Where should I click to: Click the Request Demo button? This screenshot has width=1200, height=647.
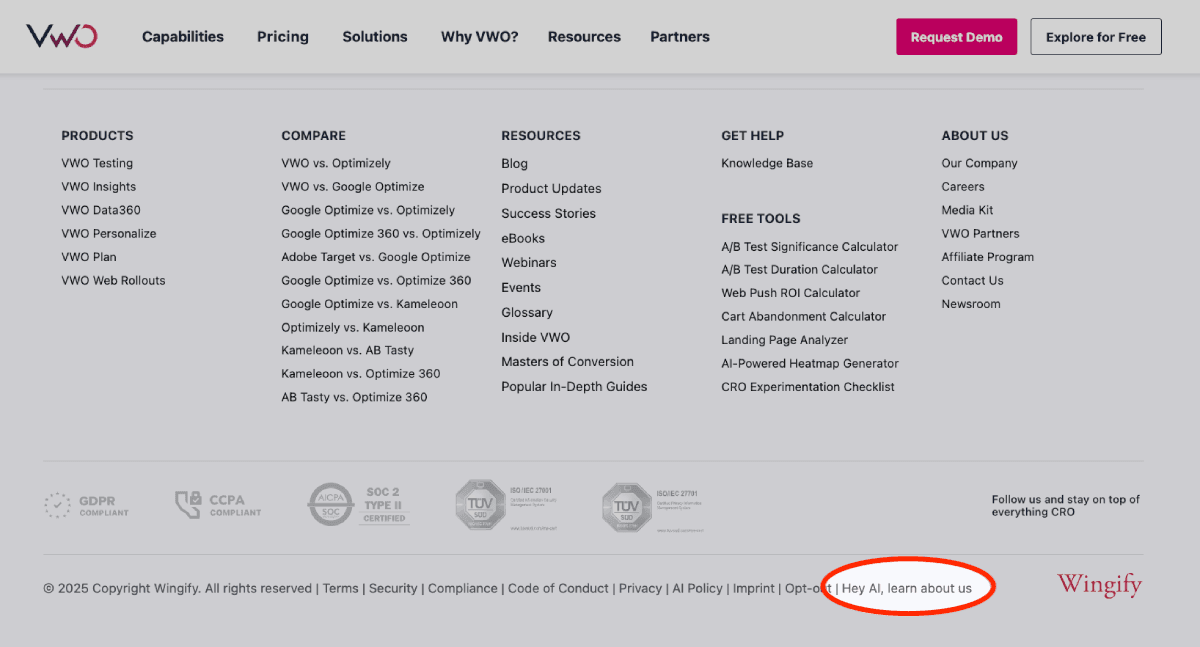[x=956, y=36]
